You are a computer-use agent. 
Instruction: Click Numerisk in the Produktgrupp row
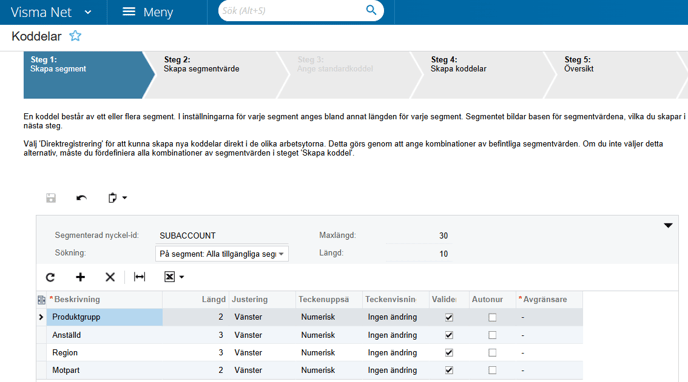318,317
